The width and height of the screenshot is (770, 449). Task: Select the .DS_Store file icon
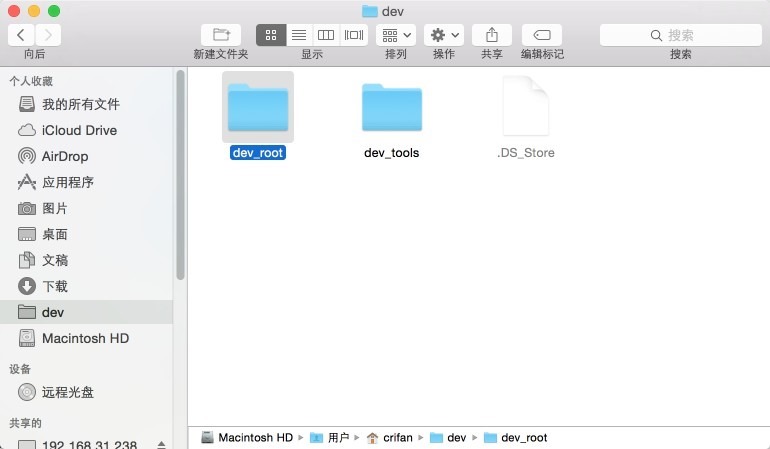526,106
